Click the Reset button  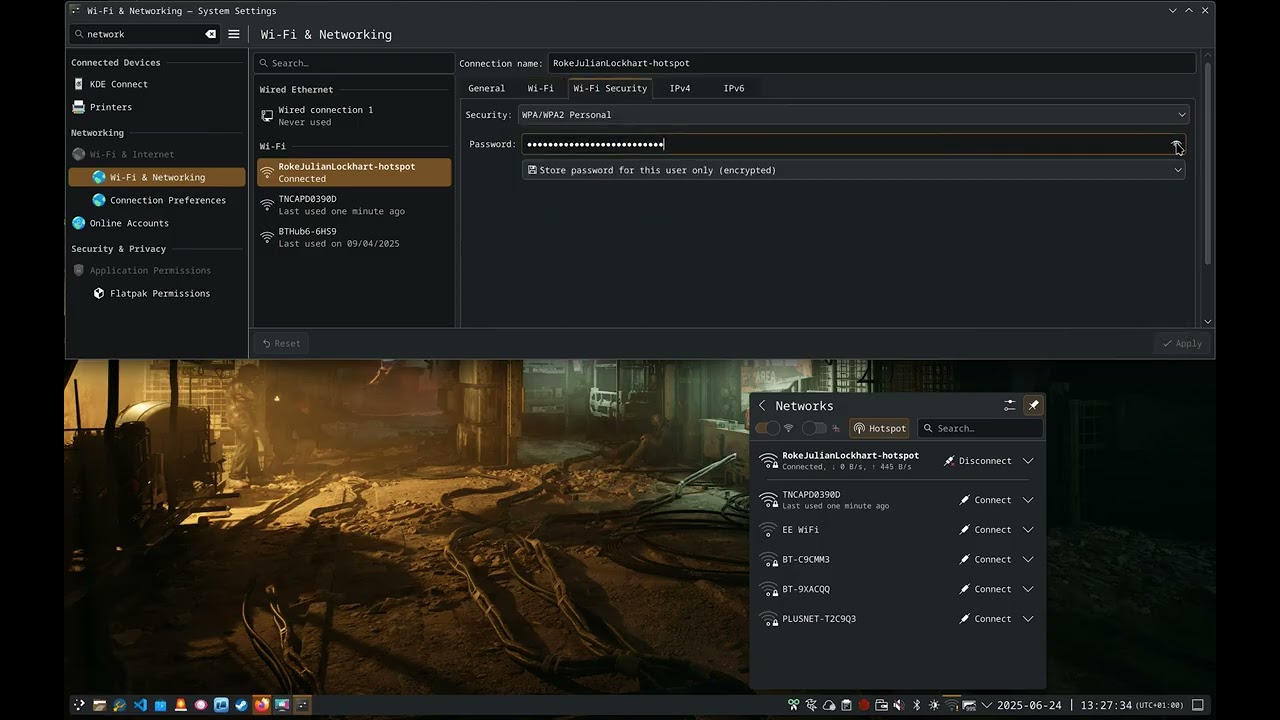click(x=281, y=343)
